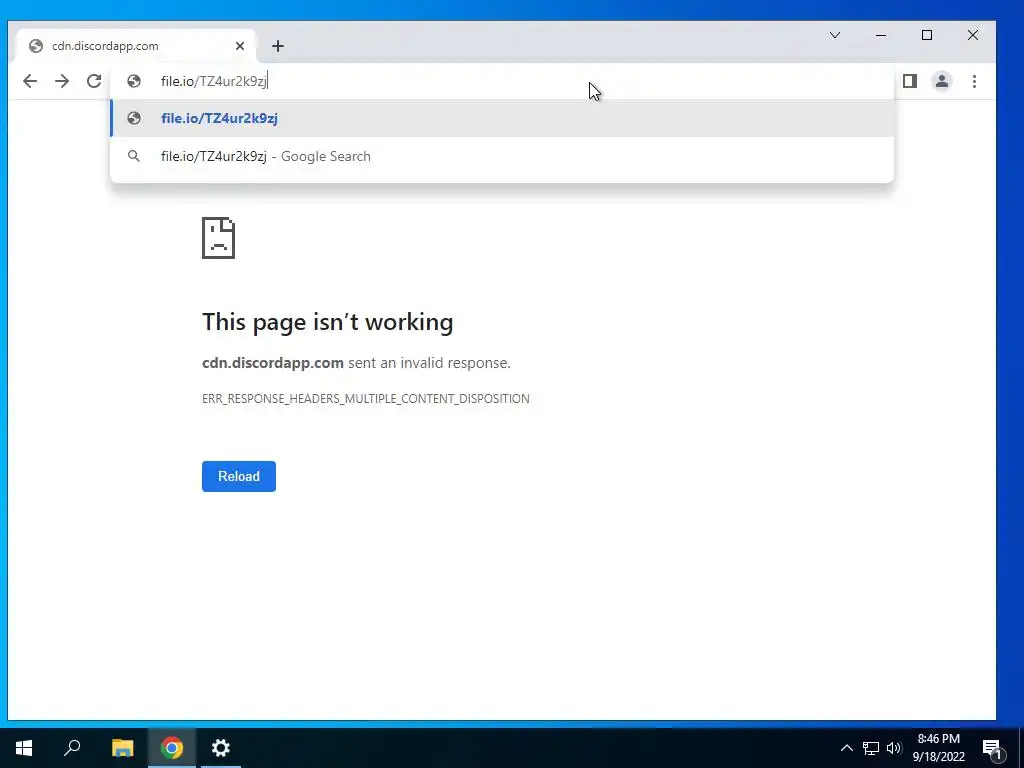Open Chrome side panel icon
Screen dimensions: 1024x768
(x=910, y=81)
